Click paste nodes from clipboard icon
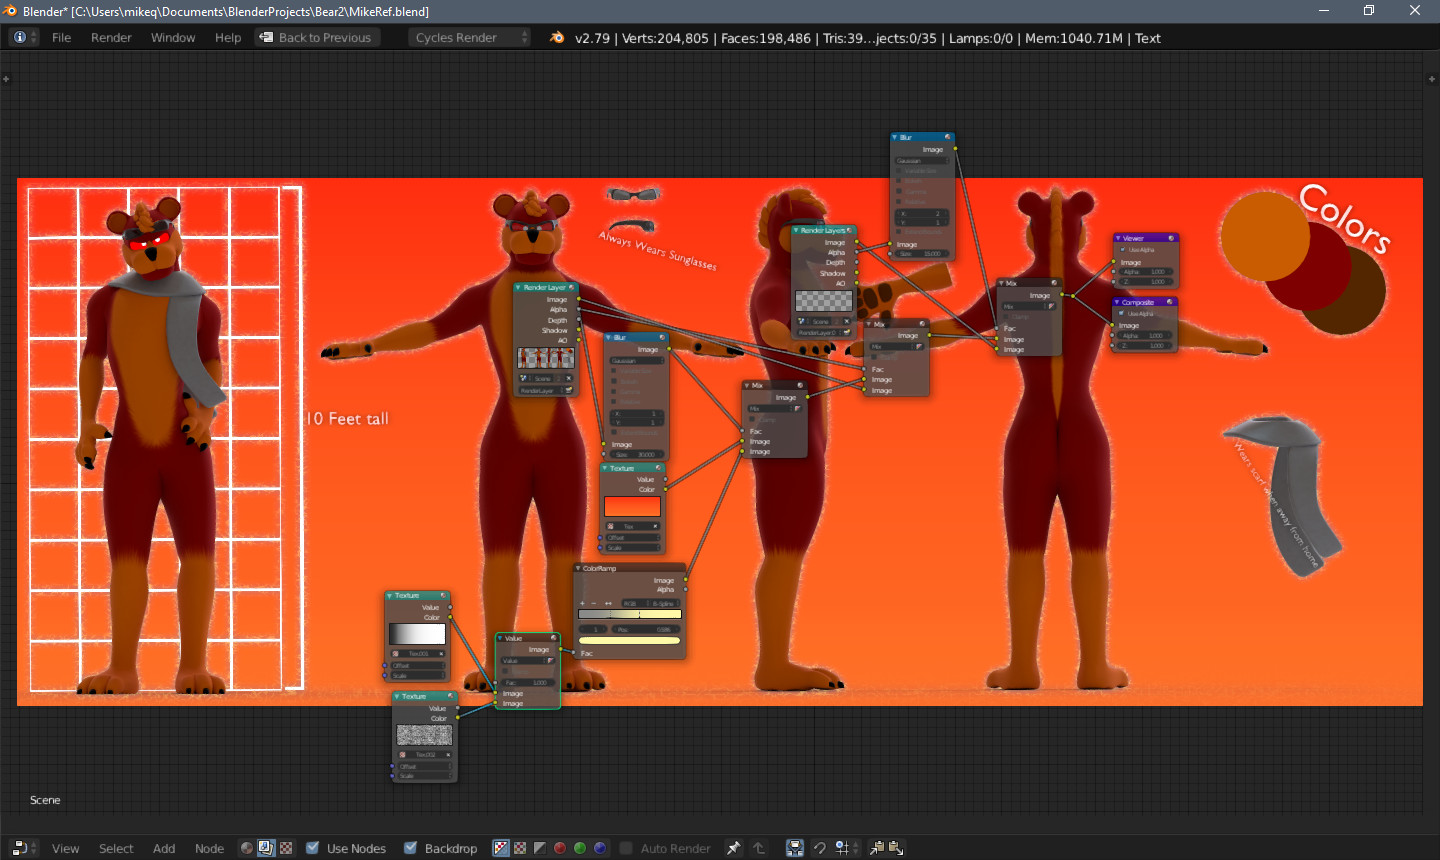Viewport: 1440px width, 860px height. [896, 848]
